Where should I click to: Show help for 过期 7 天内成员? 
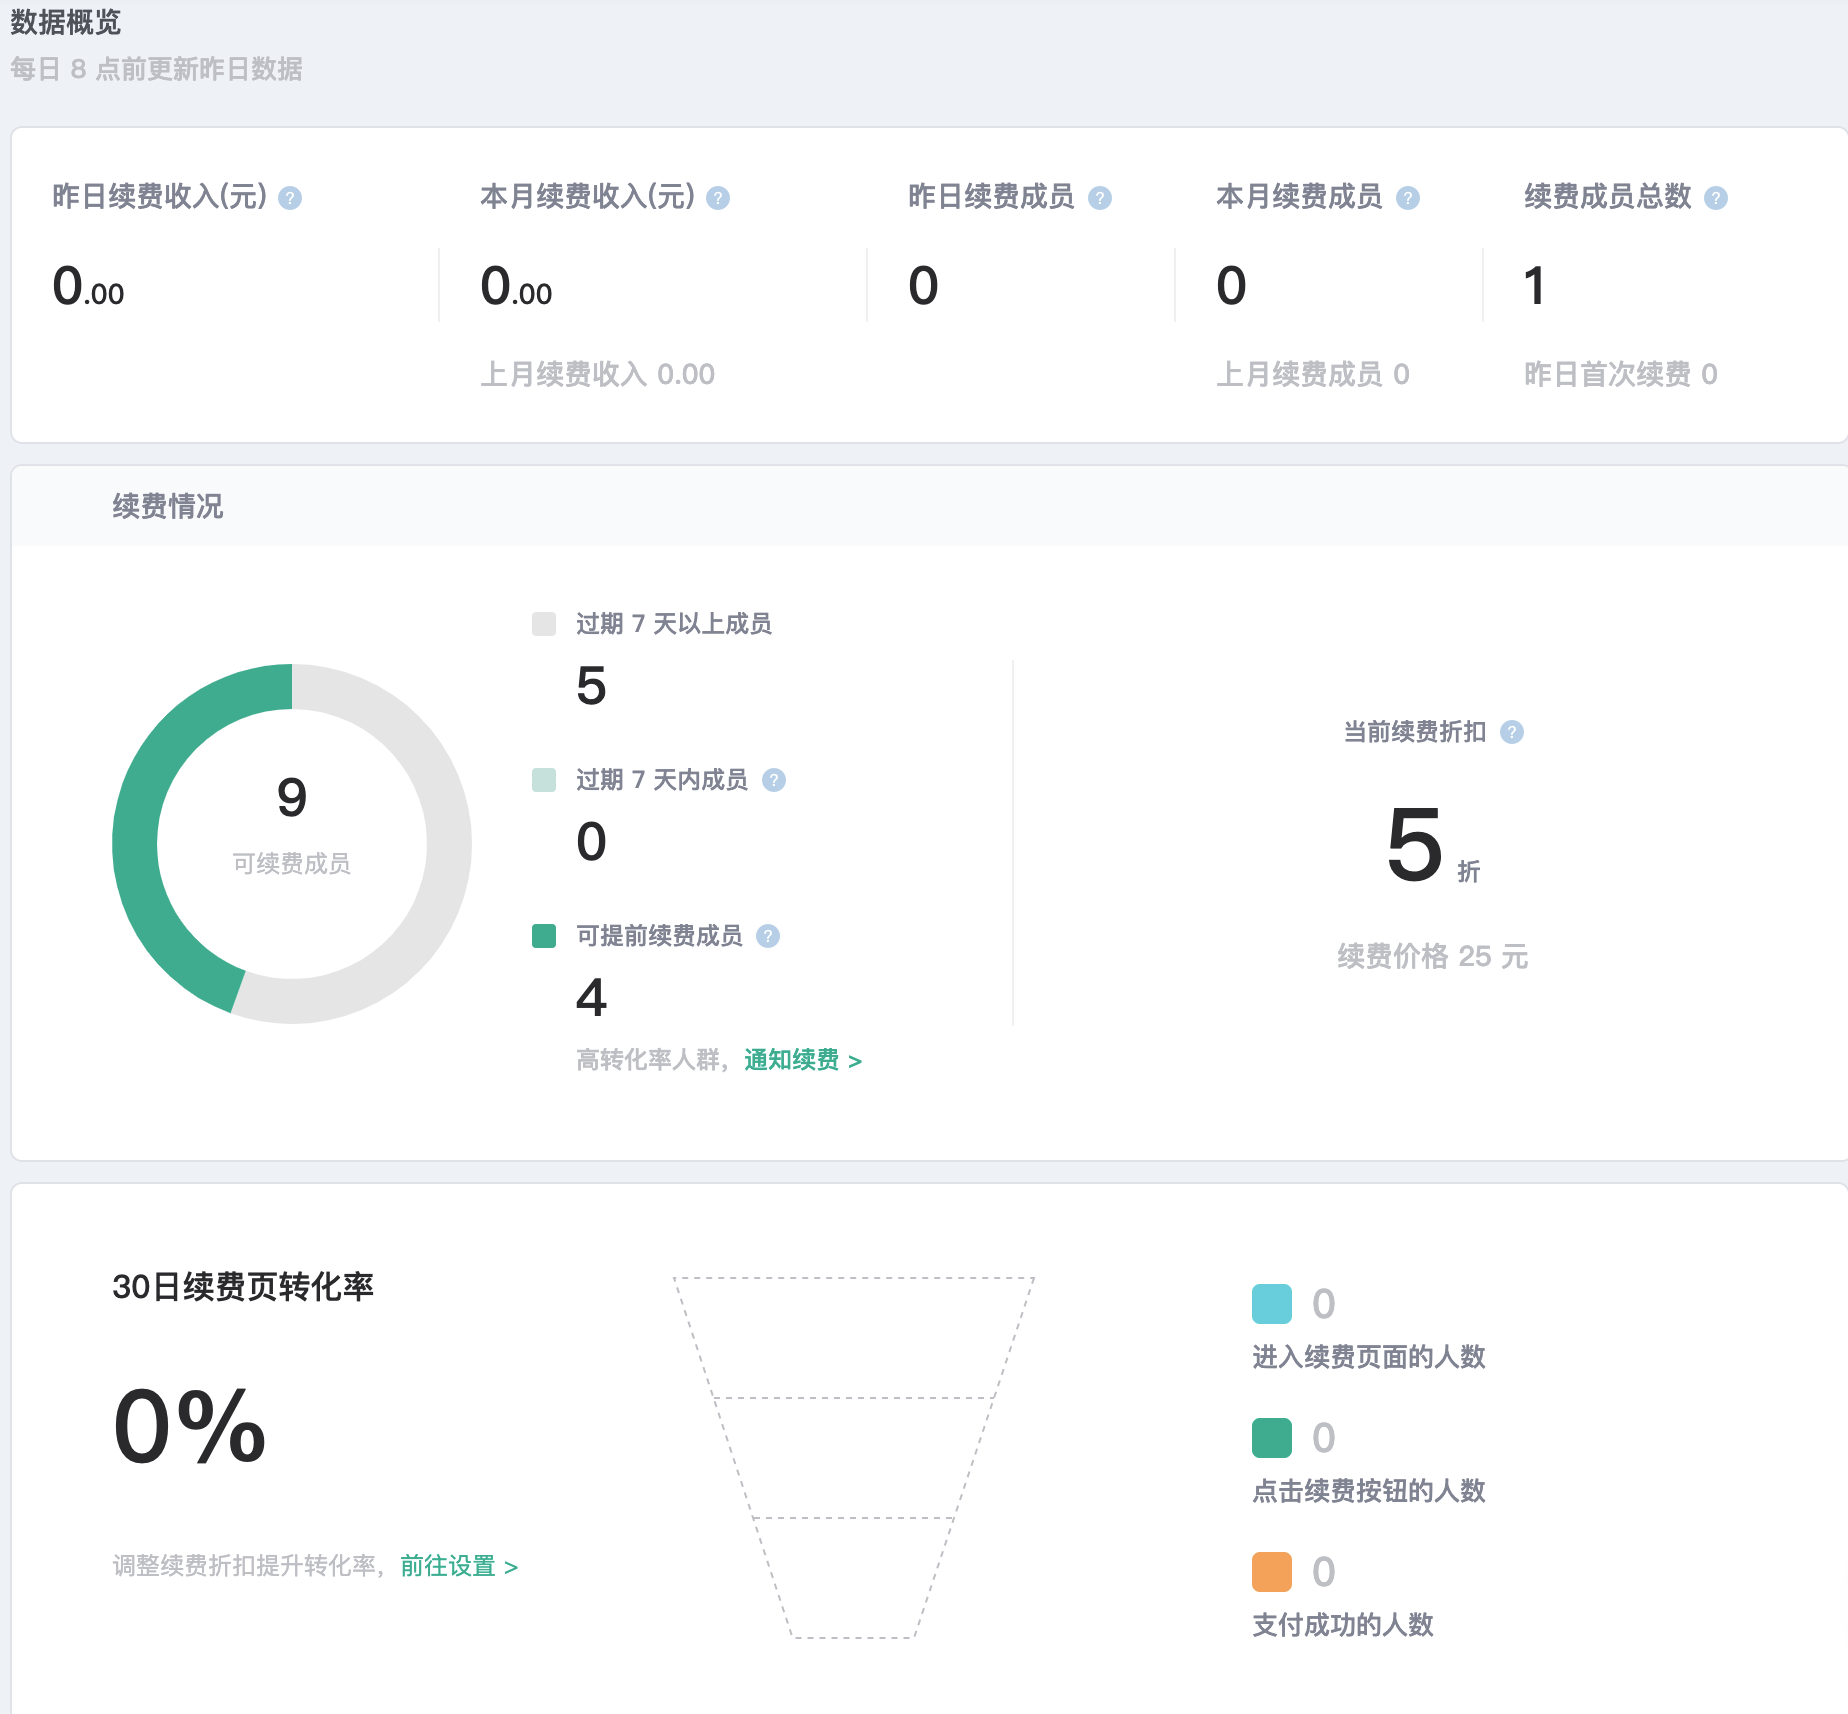pos(774,780)
